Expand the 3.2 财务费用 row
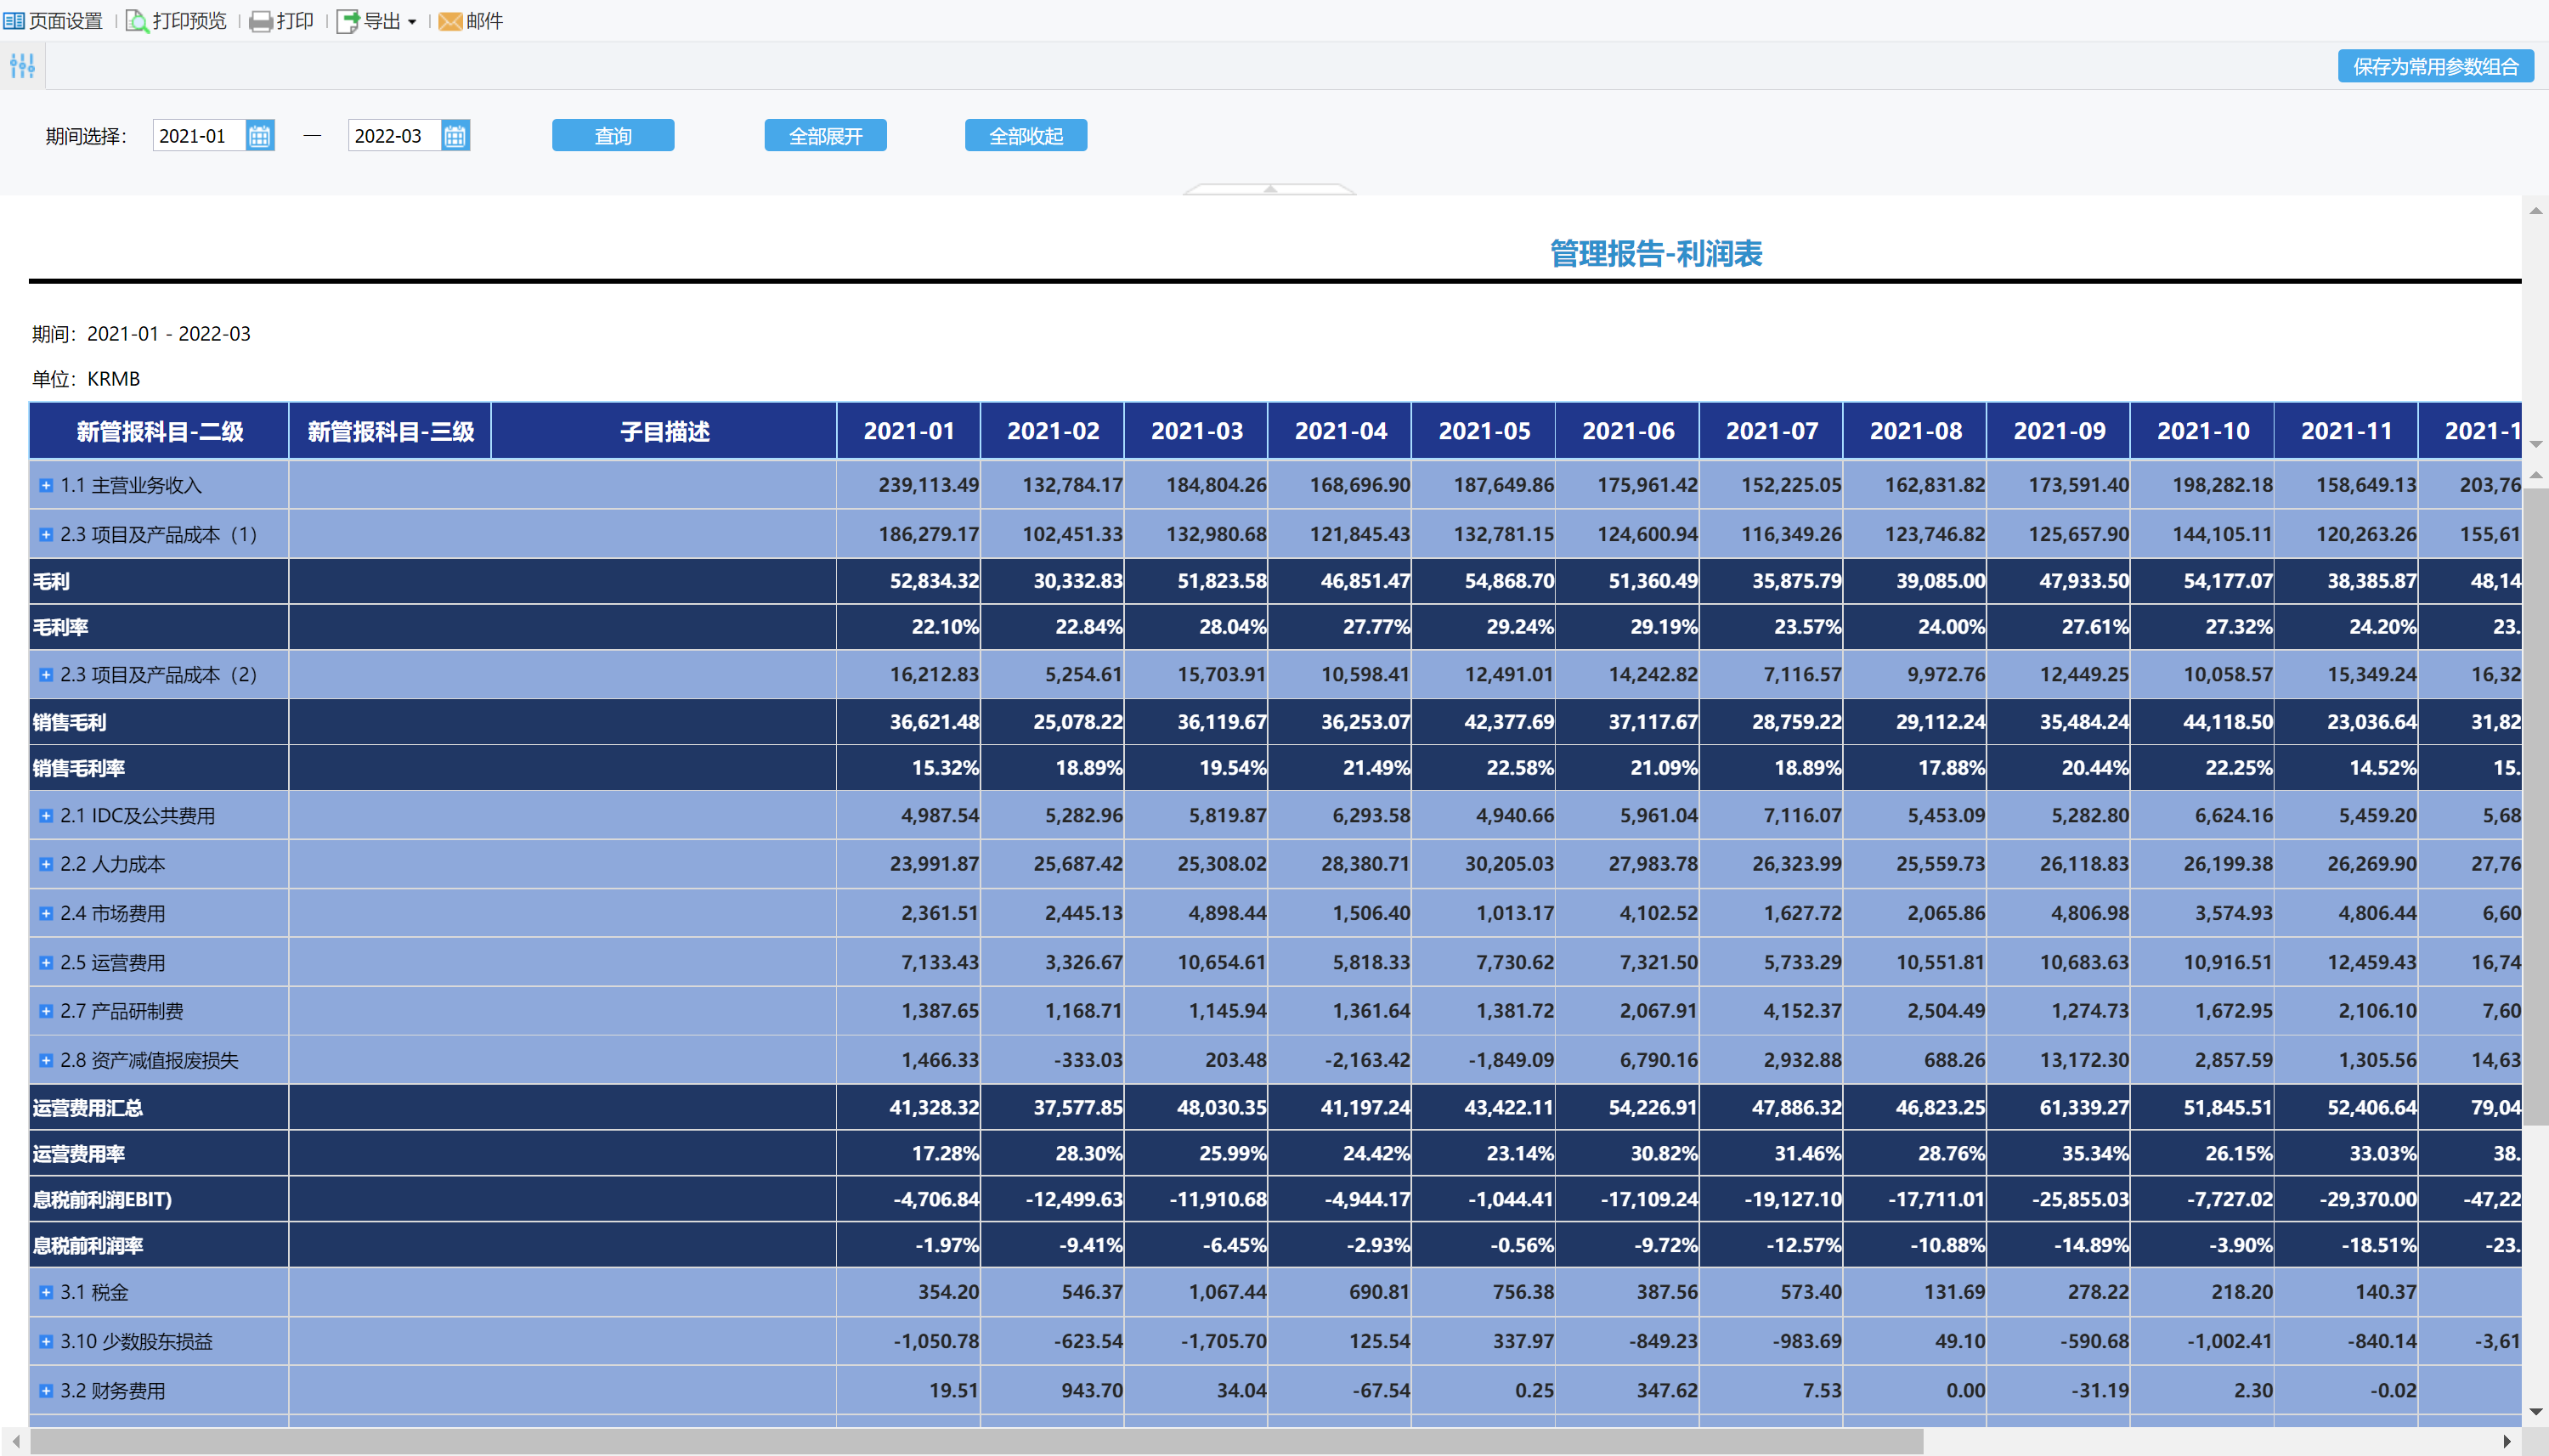This screenshot has width=2549, height=1456. 46,1391
